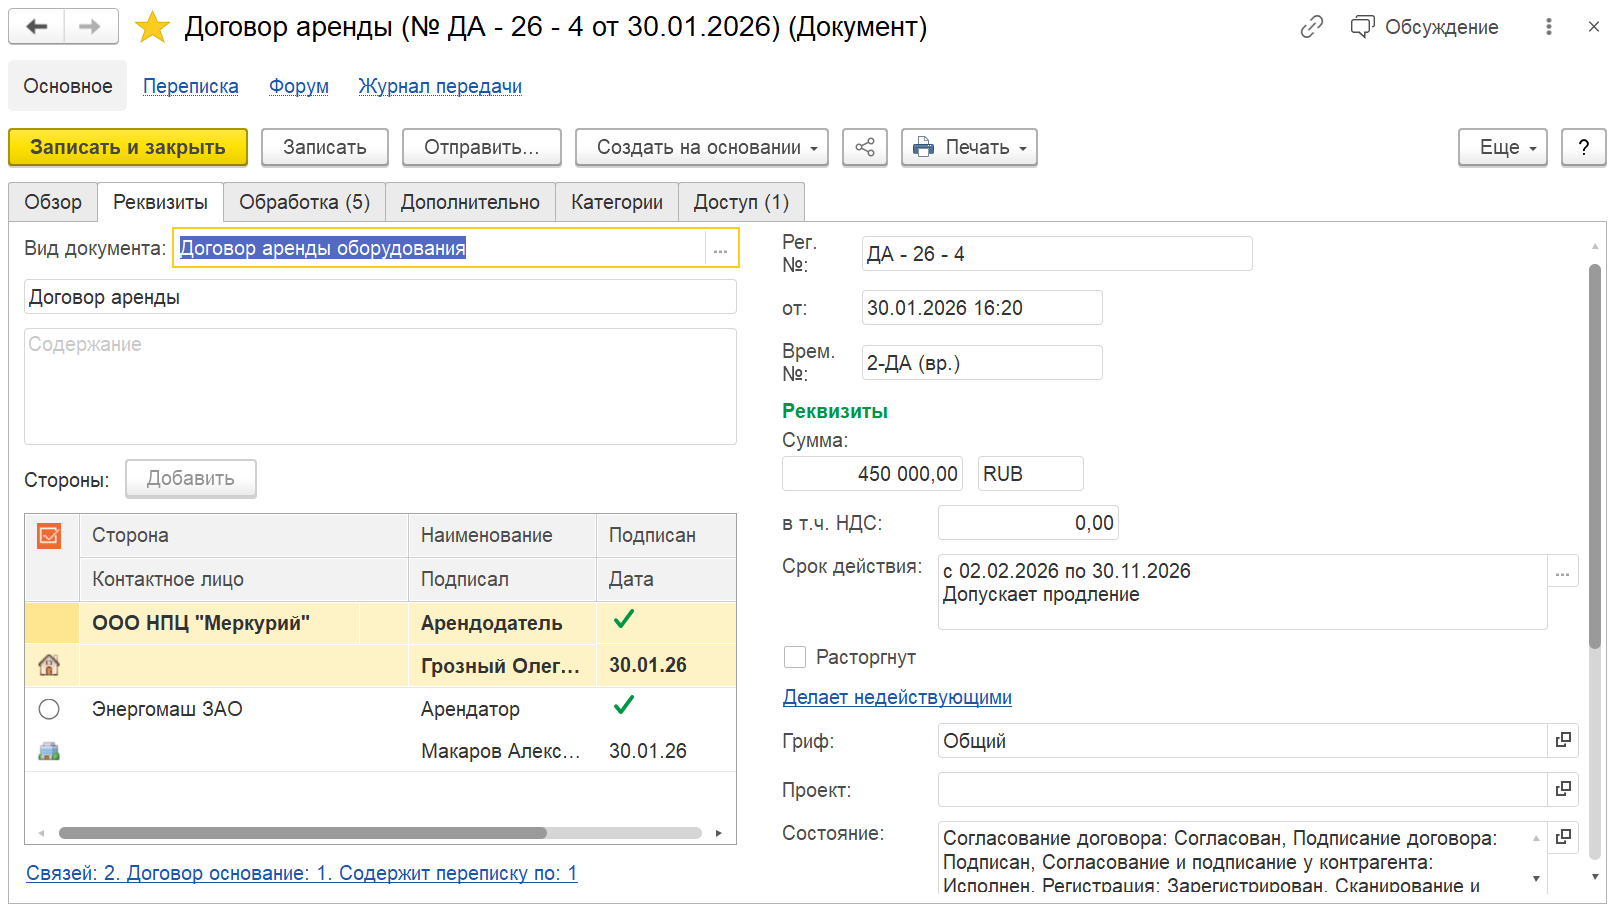Click the share icon button in toolbar
The image size is (1618, 913).
864,147
